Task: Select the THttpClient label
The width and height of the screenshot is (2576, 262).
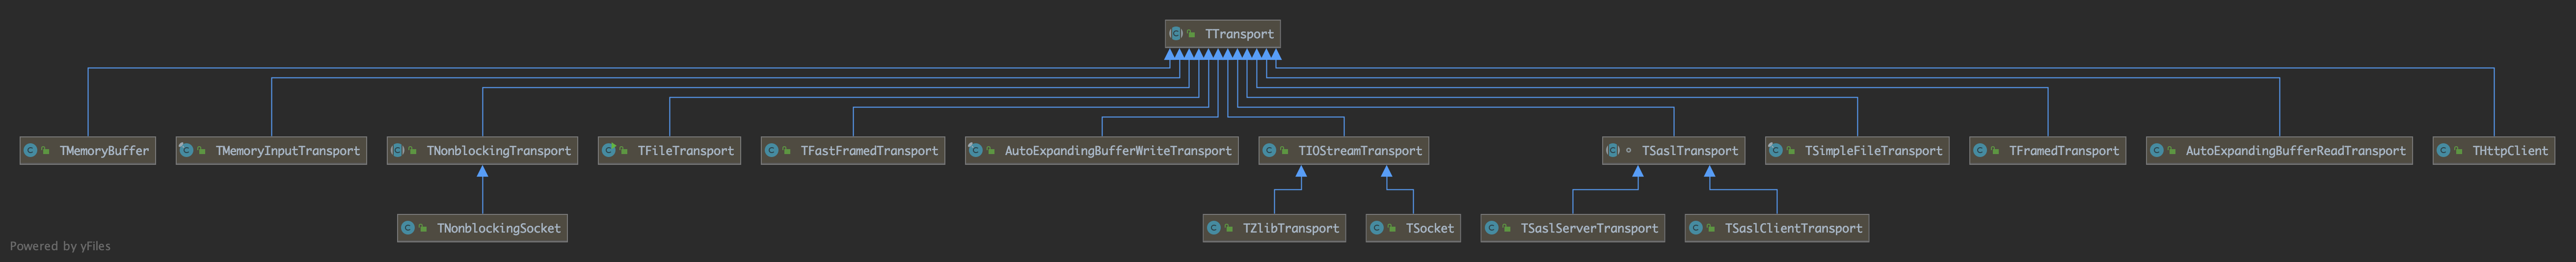Action: tap(2510, 151)
